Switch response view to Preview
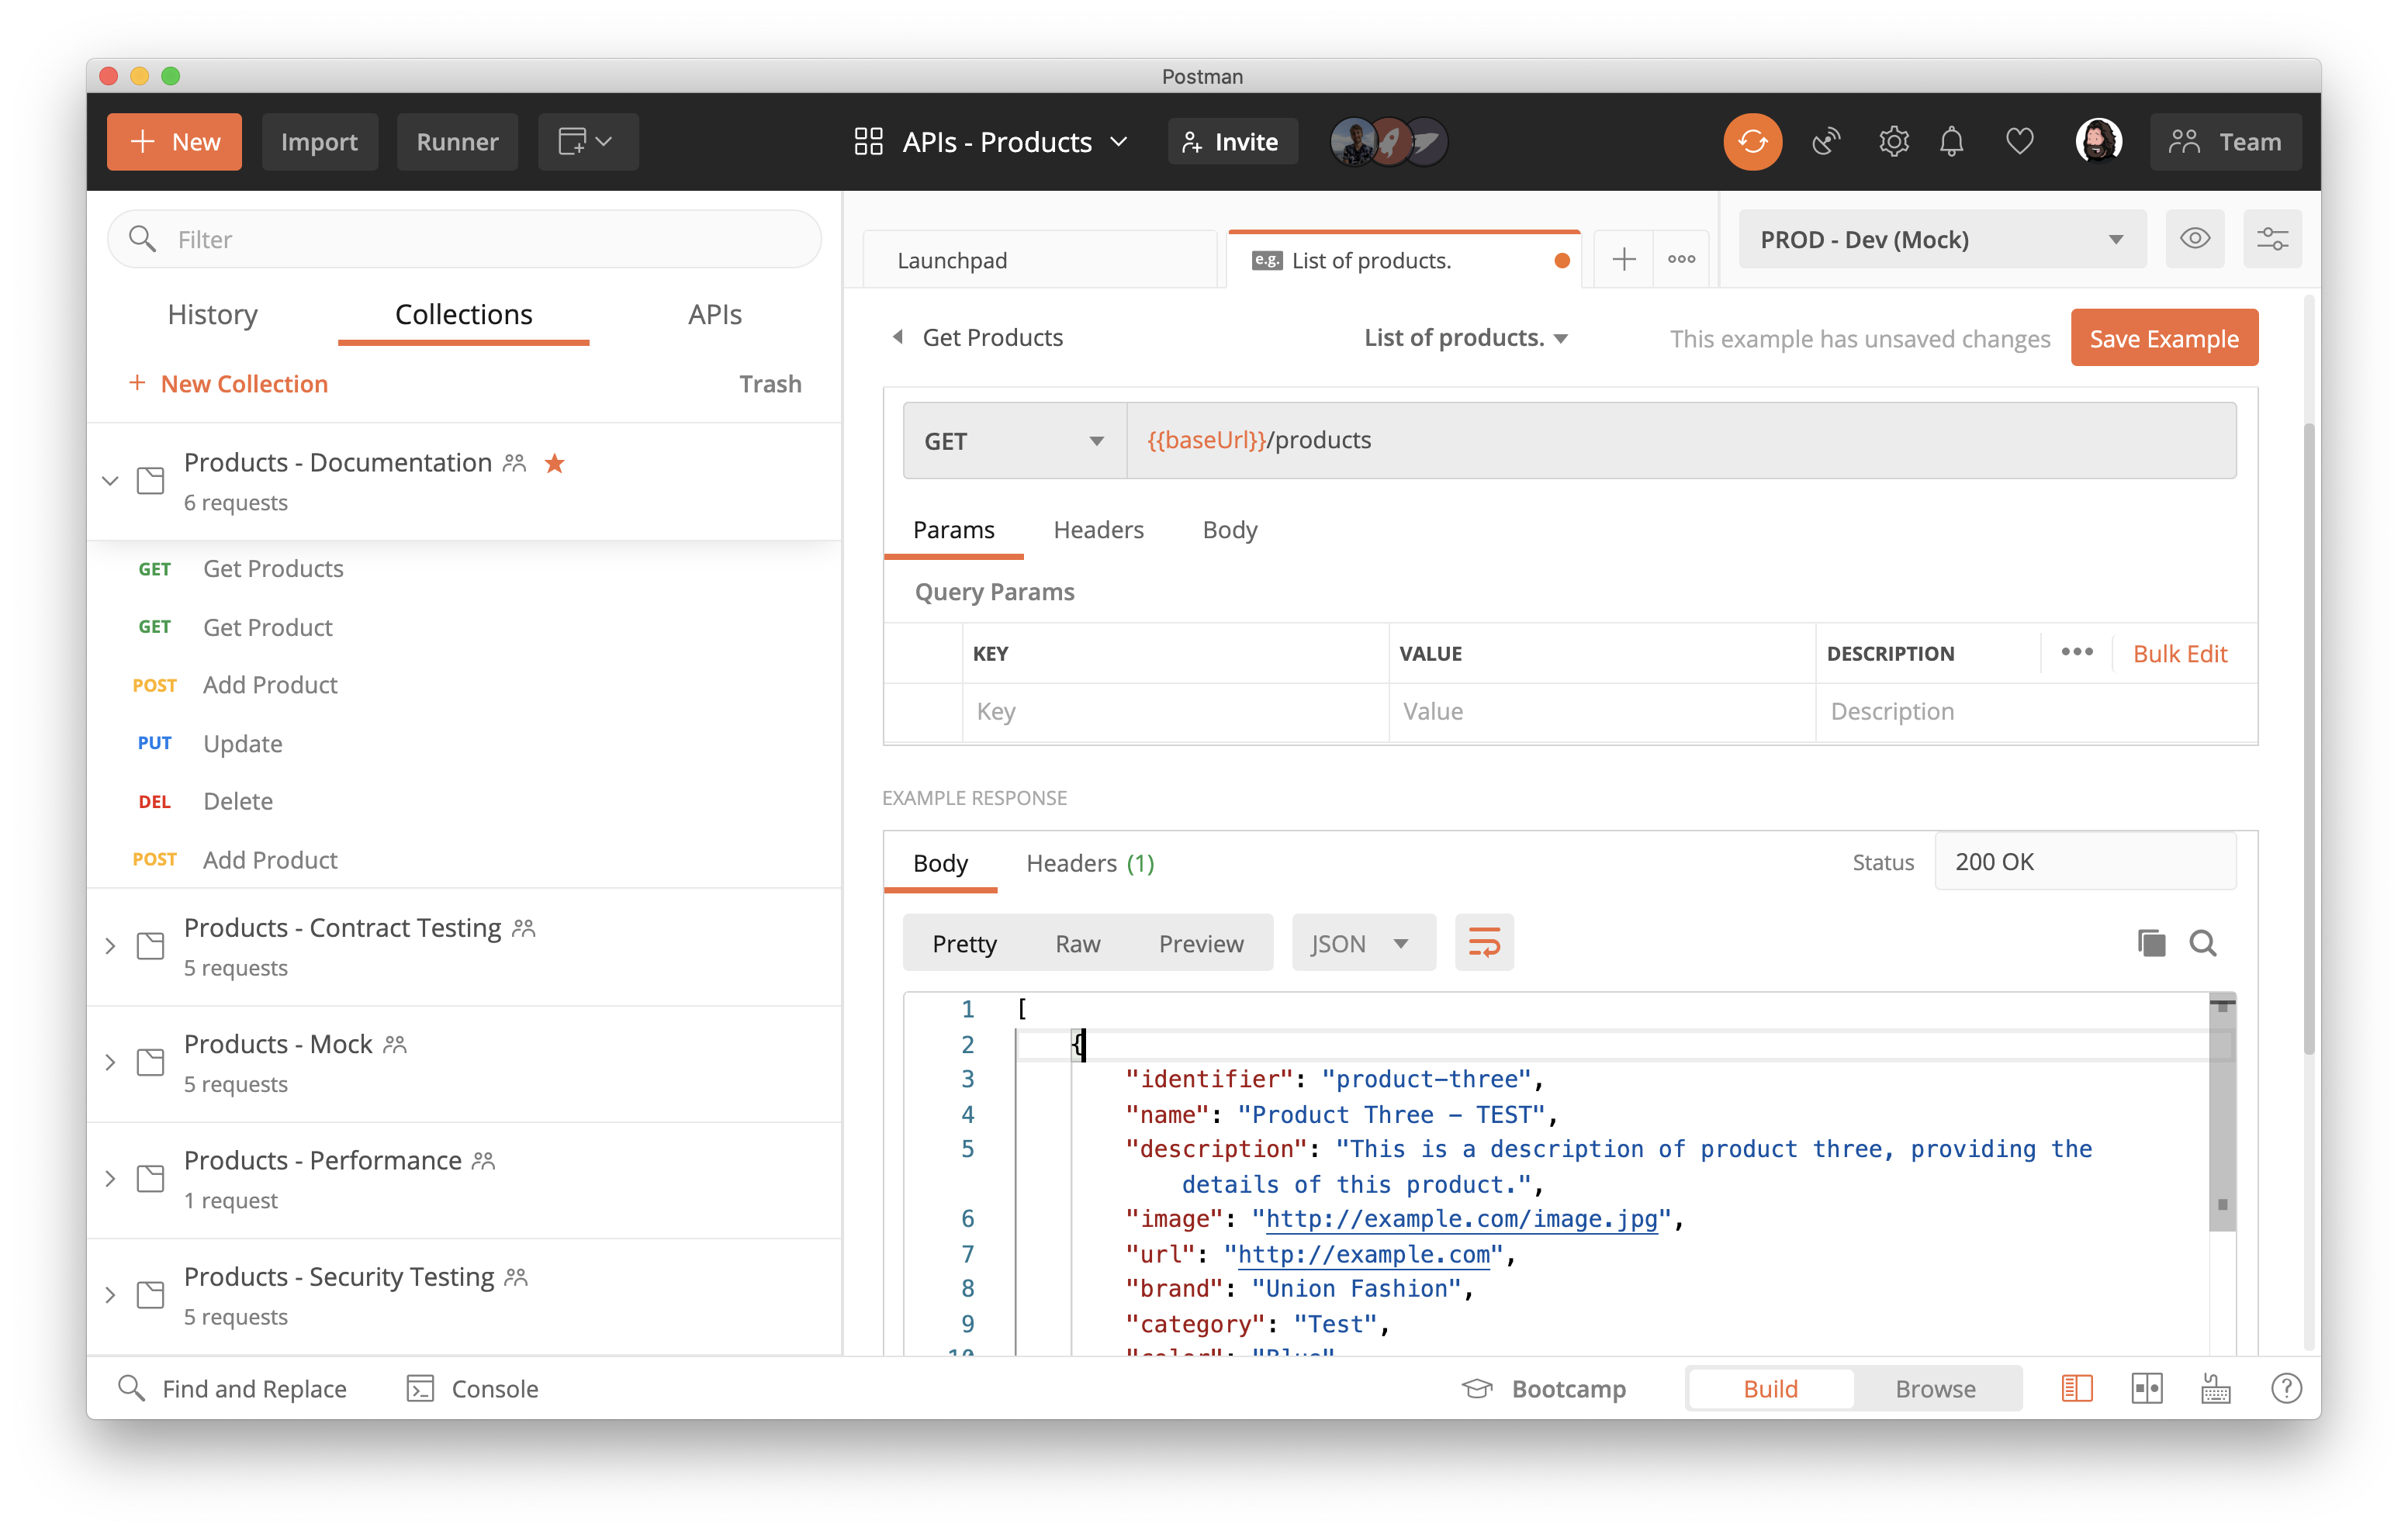The image size is (2408, 1534). 1201,943
